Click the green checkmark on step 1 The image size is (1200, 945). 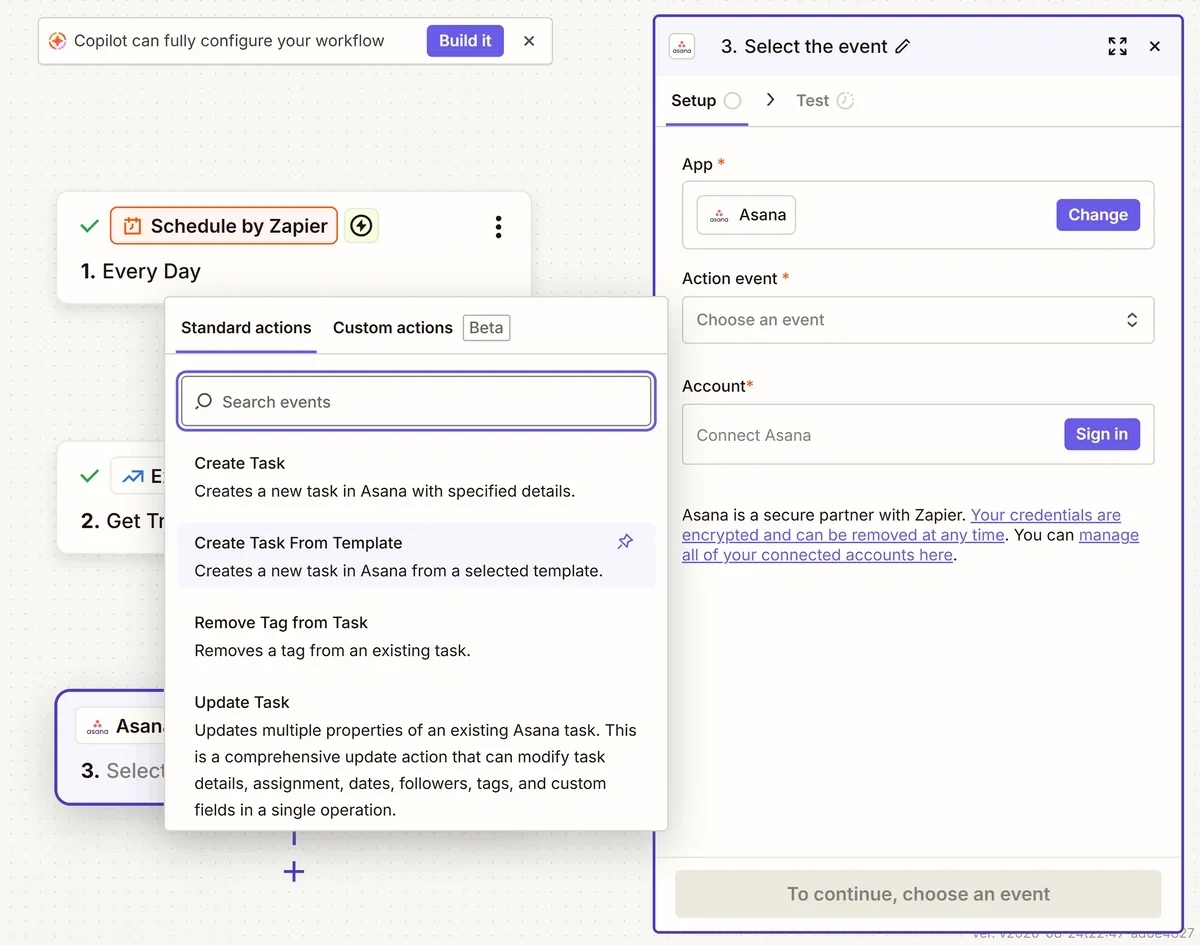click(89, 227)
